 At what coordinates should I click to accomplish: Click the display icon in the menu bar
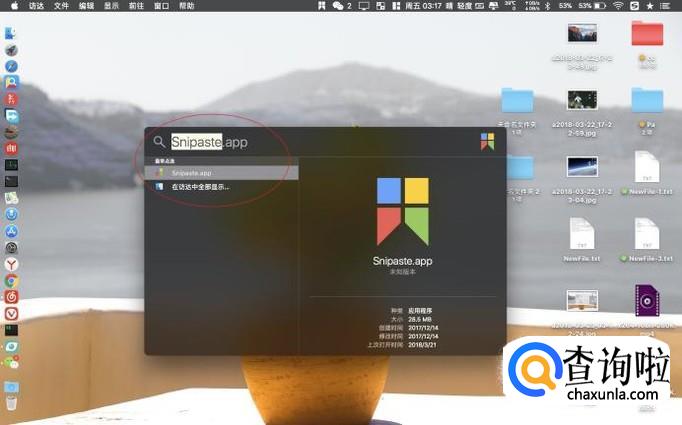[364, 6]
